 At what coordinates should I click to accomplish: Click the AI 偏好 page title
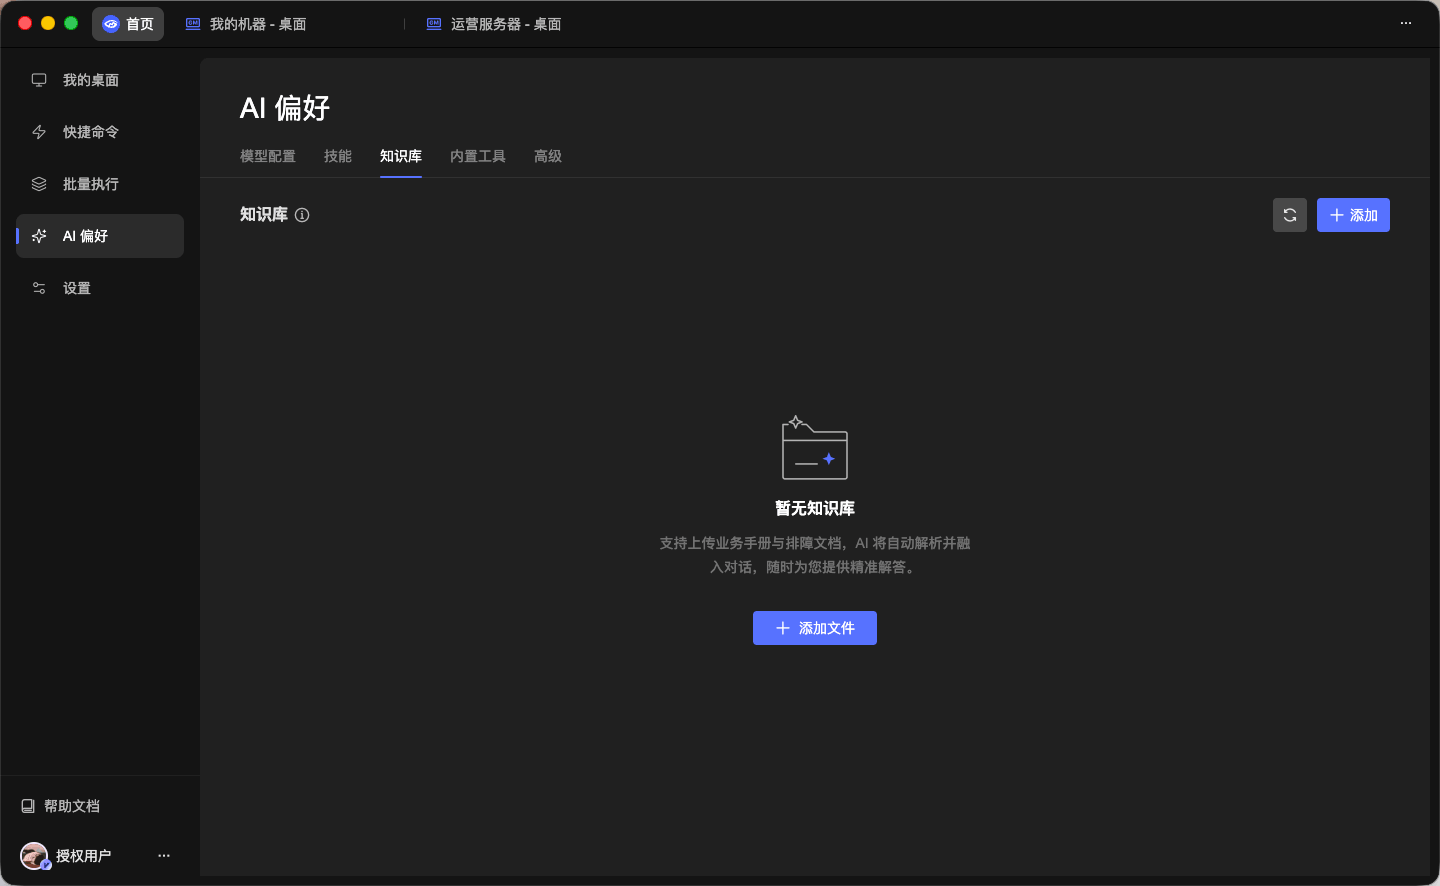point(285,108)
